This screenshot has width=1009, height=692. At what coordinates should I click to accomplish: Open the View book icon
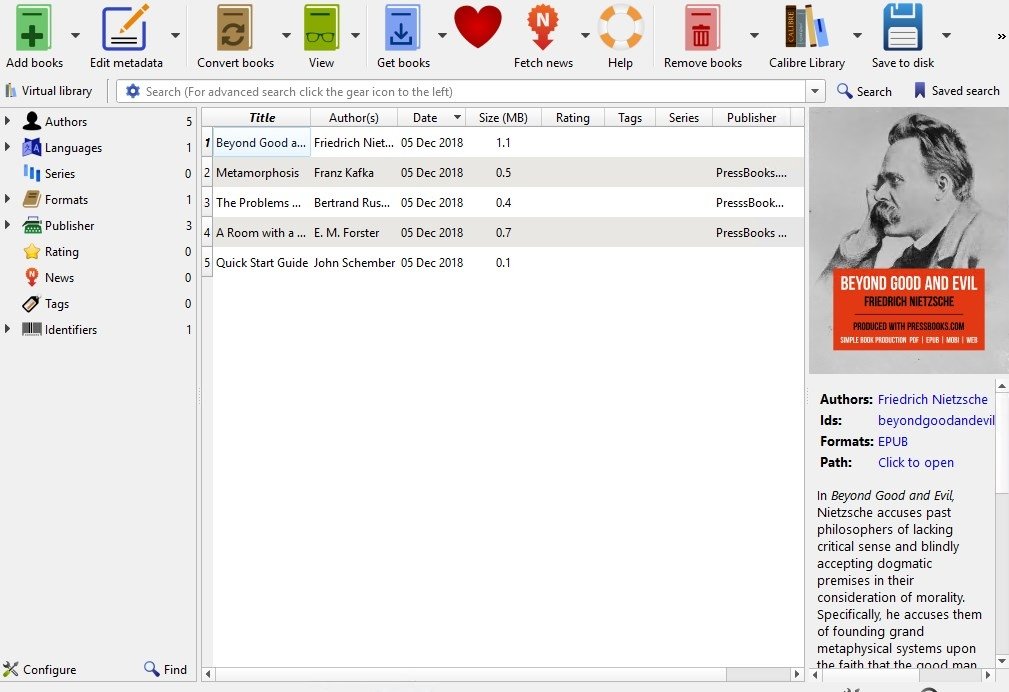(x=321, y=28)
